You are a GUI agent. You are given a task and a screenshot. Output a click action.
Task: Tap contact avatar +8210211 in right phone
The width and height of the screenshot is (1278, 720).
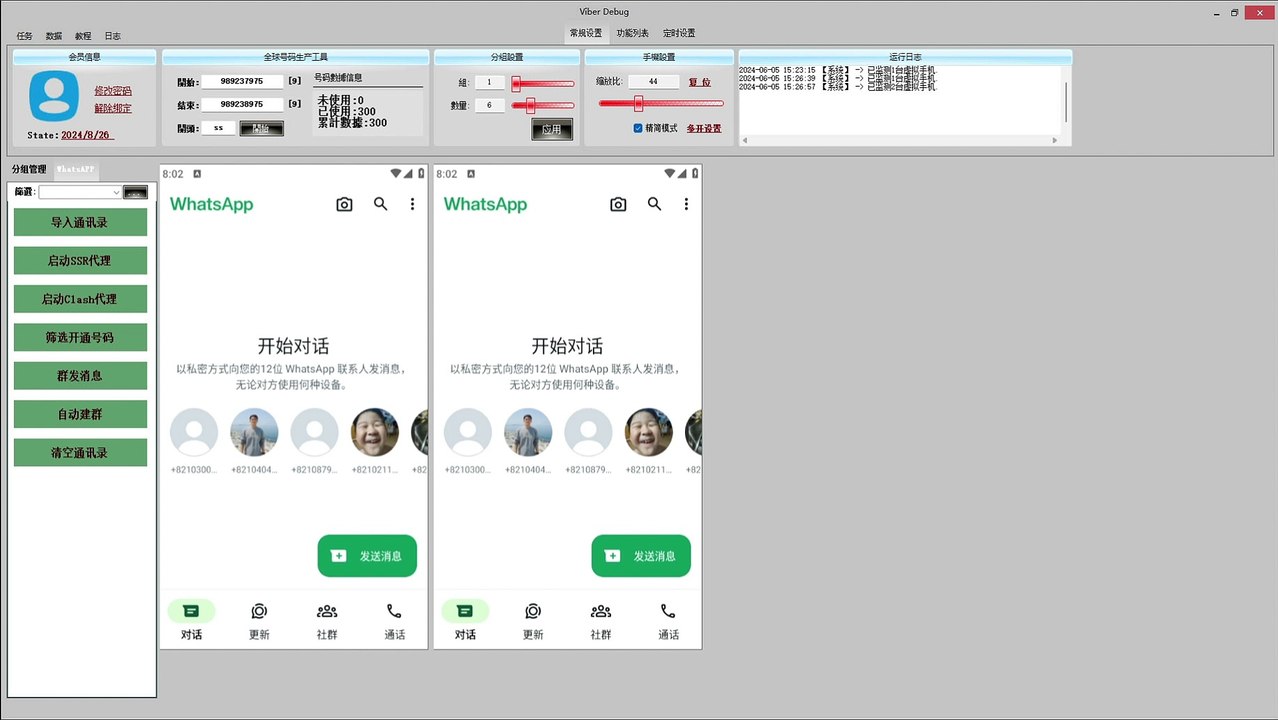click(649, 433)
